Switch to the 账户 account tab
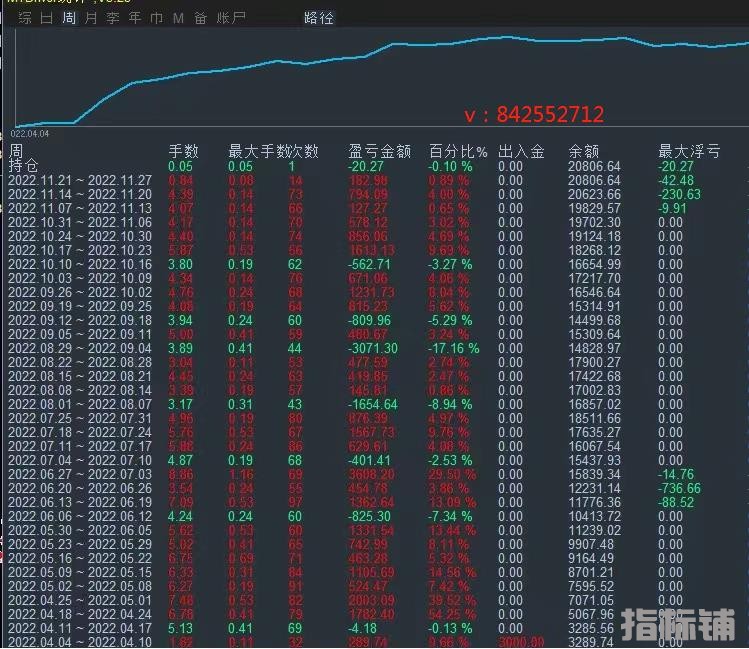 click(231, 18)
